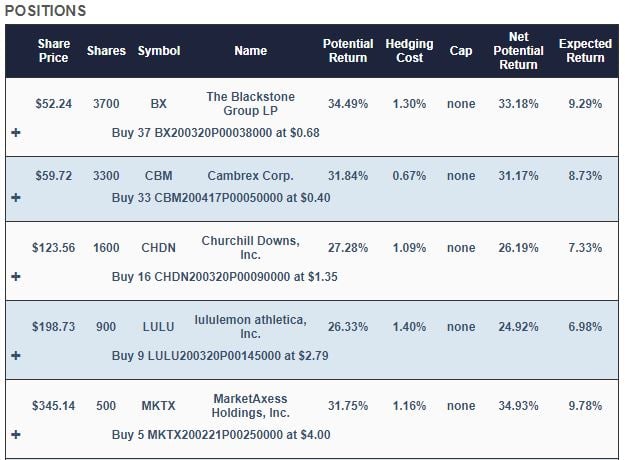Expand the MarketAxess Holdings MKTX row

click(x=16, y=435)
